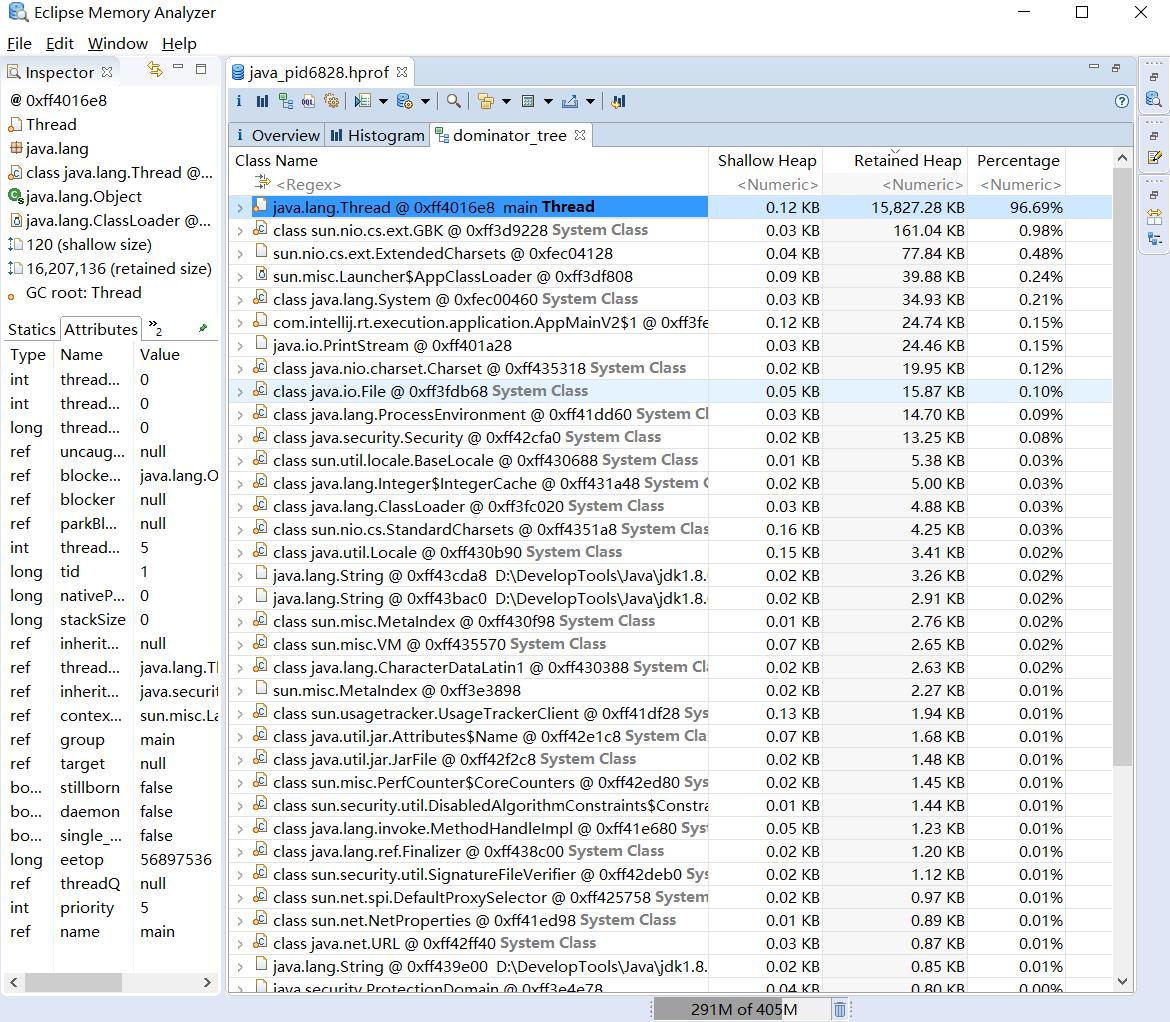Maximize the Inspector panel
1170x1022 pixels.
coord(201,69)
